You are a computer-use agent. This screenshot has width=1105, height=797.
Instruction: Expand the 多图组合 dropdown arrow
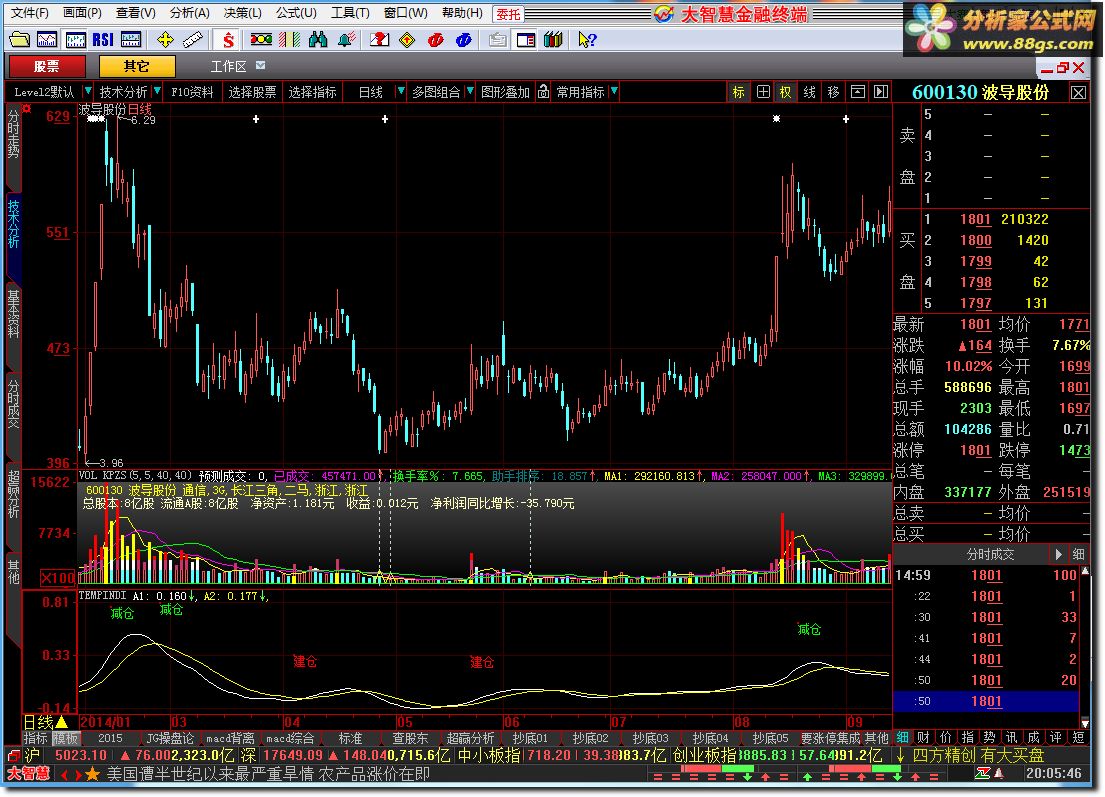coord(470,91)
